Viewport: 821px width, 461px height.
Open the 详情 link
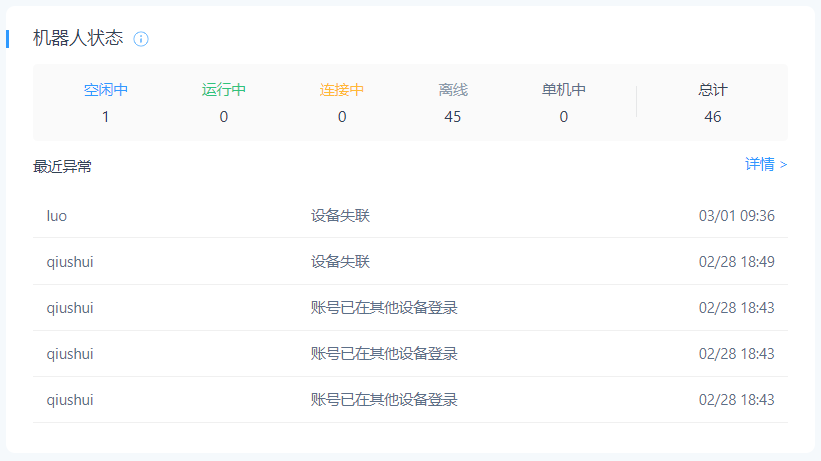click(x=766, y=164)
